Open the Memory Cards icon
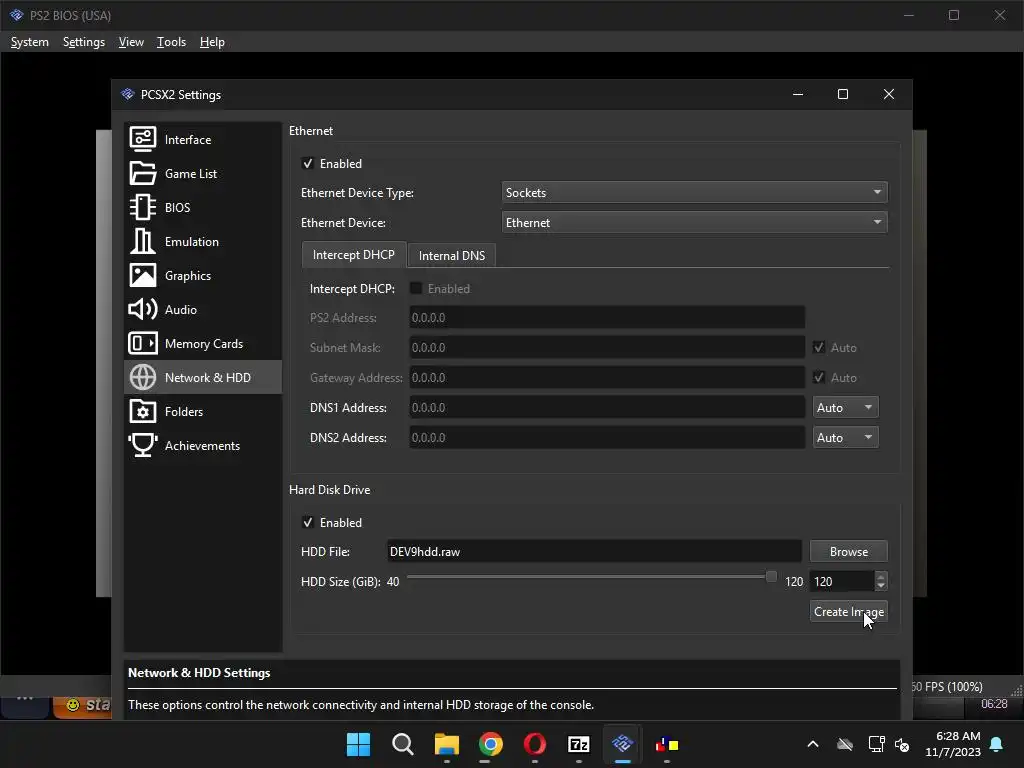Viewport: 1024px width, 768px height. point(142,343)
